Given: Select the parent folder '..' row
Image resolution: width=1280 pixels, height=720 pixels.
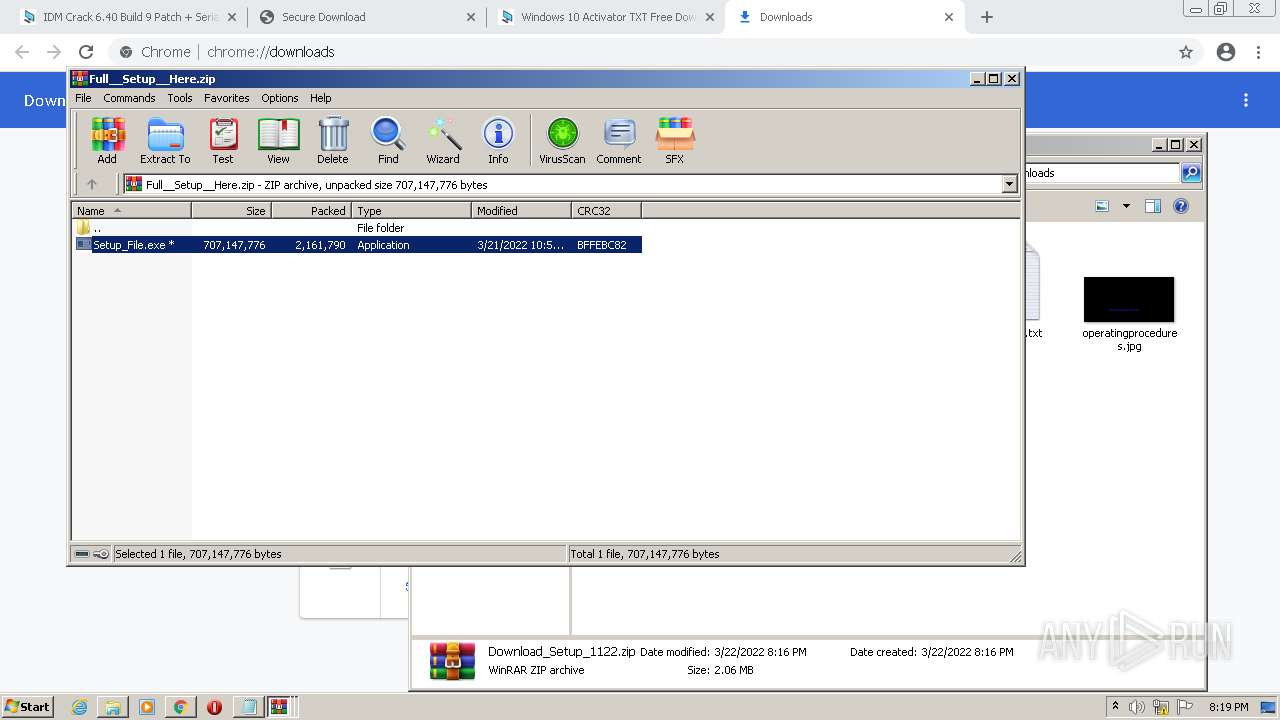Looking at the screenshot, I should coord(357,228).
